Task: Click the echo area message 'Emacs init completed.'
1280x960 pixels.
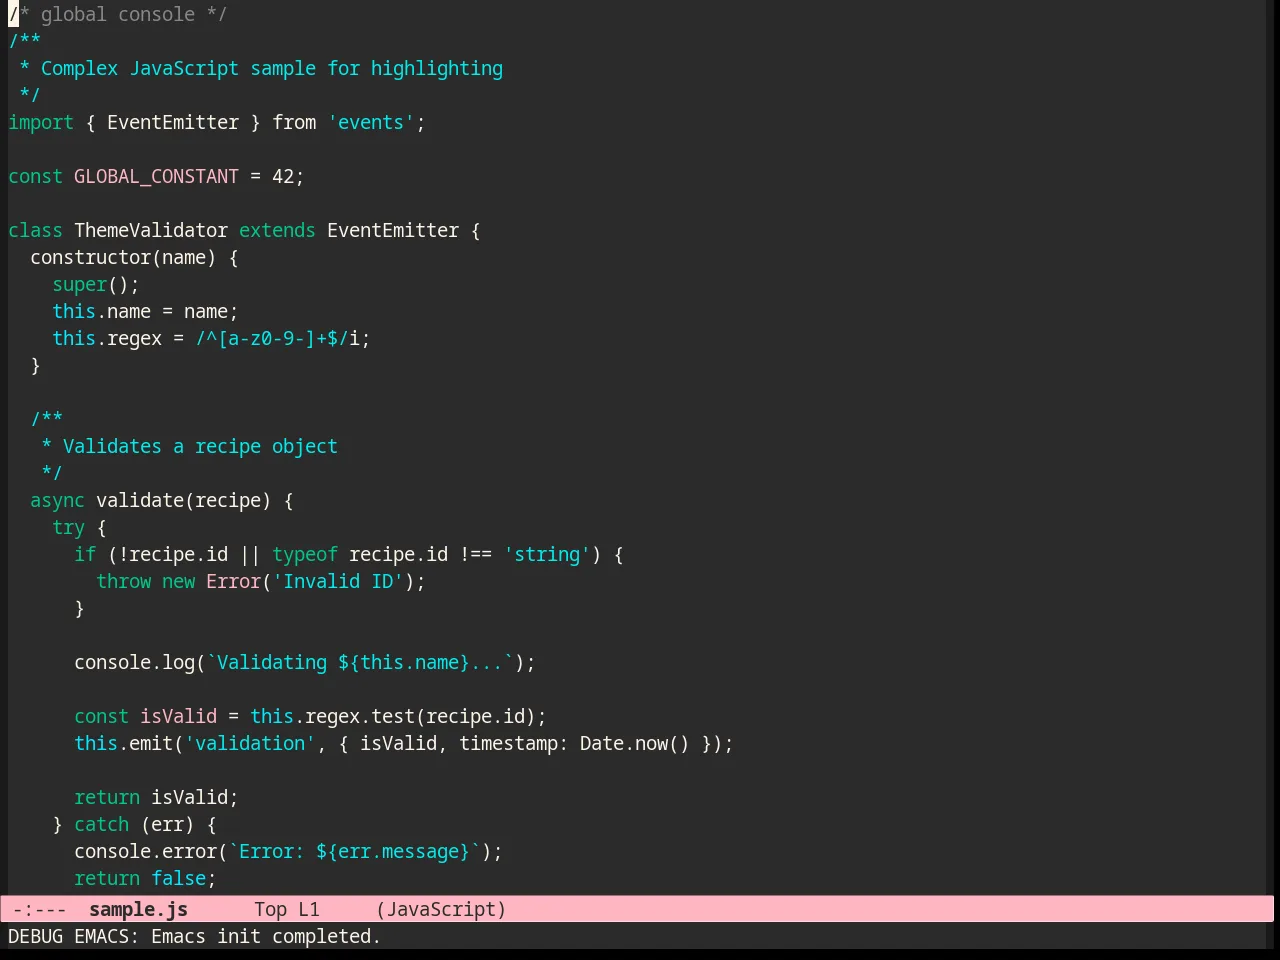Action: click(266, 936)
